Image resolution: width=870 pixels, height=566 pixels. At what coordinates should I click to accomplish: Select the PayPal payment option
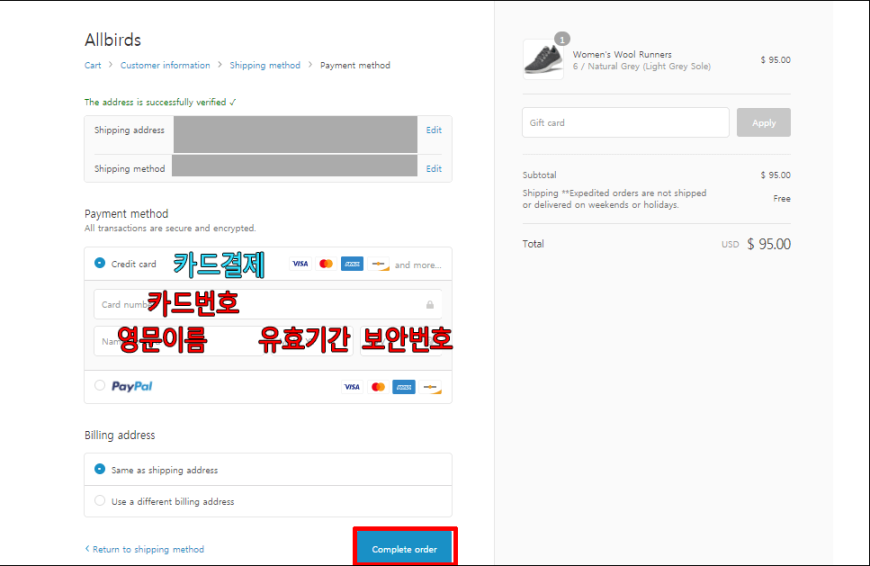tap(100, 385)
